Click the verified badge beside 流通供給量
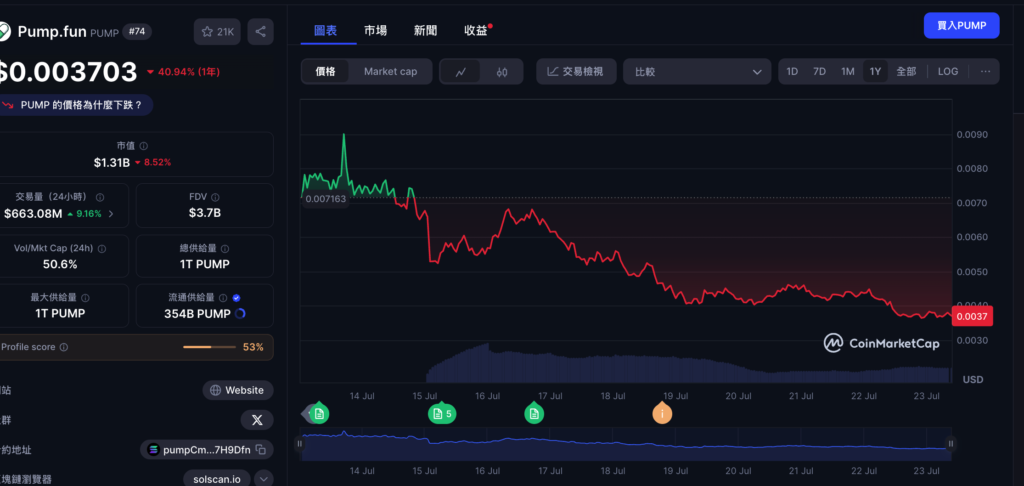The image size is (1024, 486). 236,298
